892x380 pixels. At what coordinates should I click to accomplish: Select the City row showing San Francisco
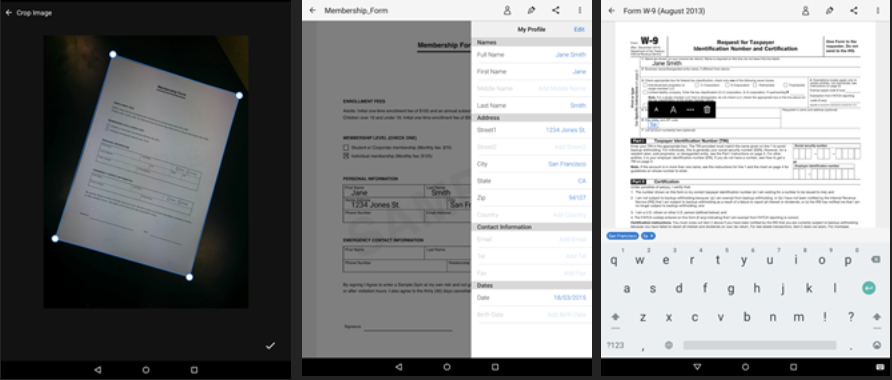click(x=531, y=164)
